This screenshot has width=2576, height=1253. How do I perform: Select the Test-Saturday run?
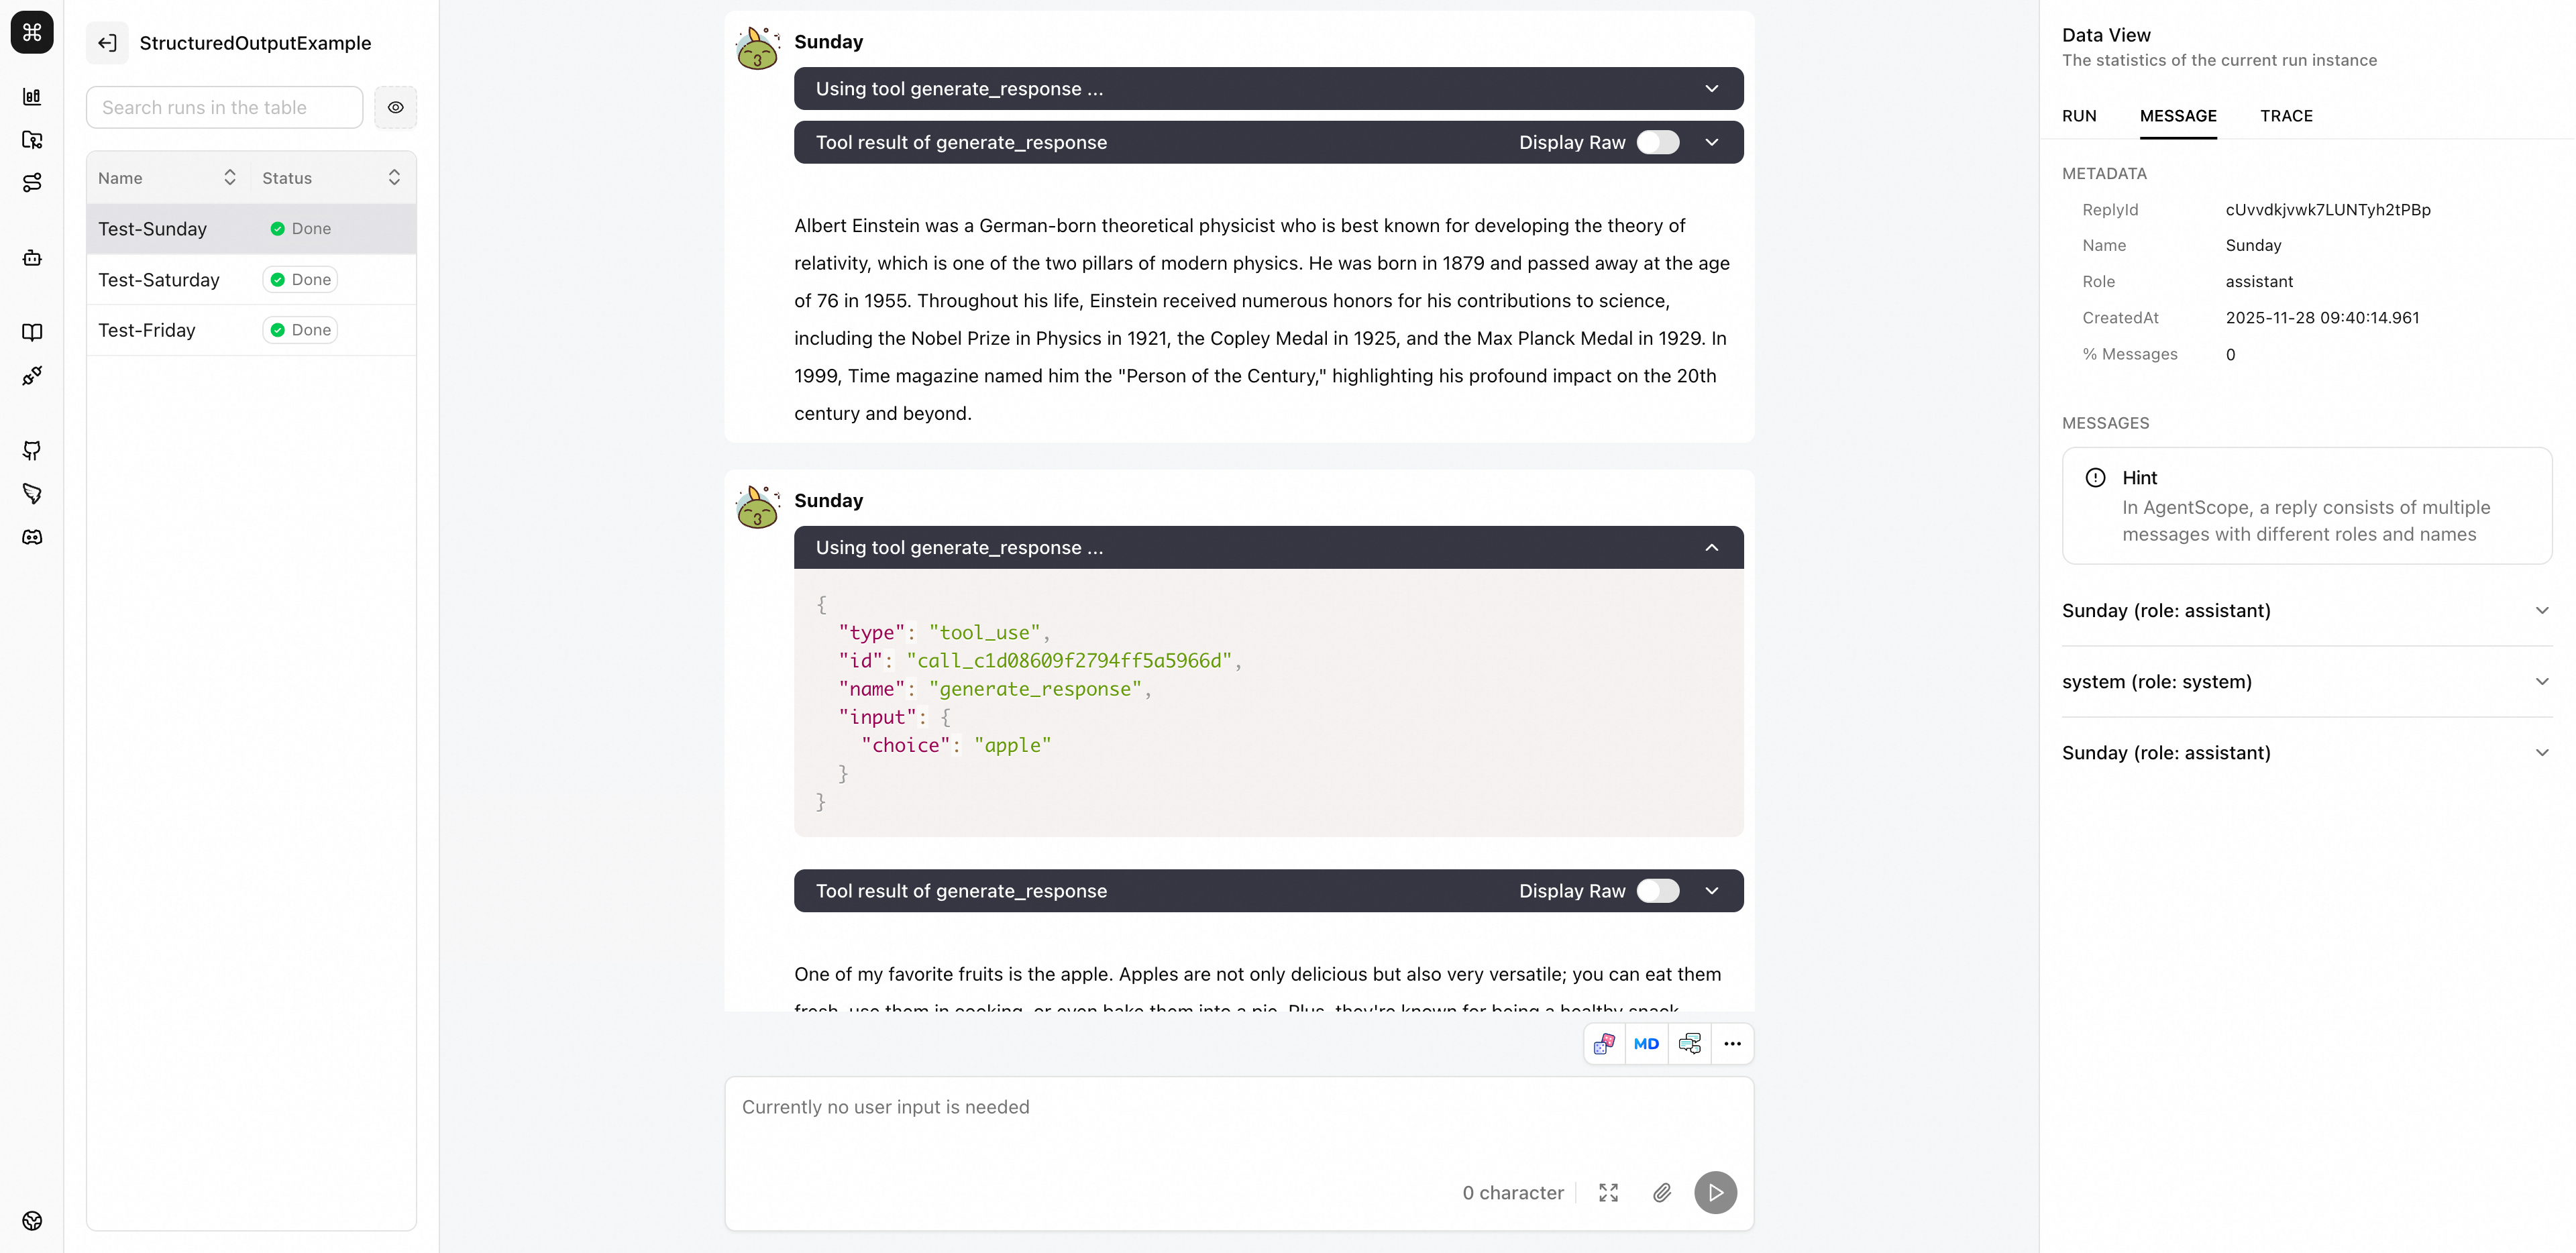coord(159,280)
